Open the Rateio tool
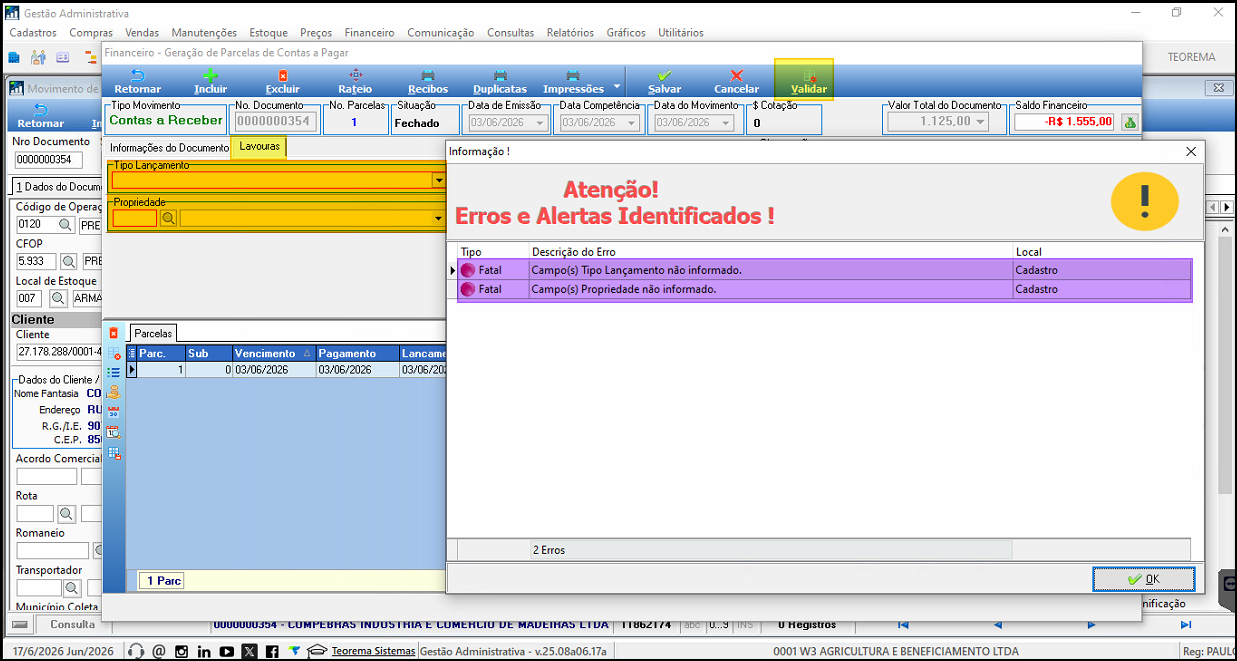This screenshot has height=661, width=1237. (x=355, y=82)
